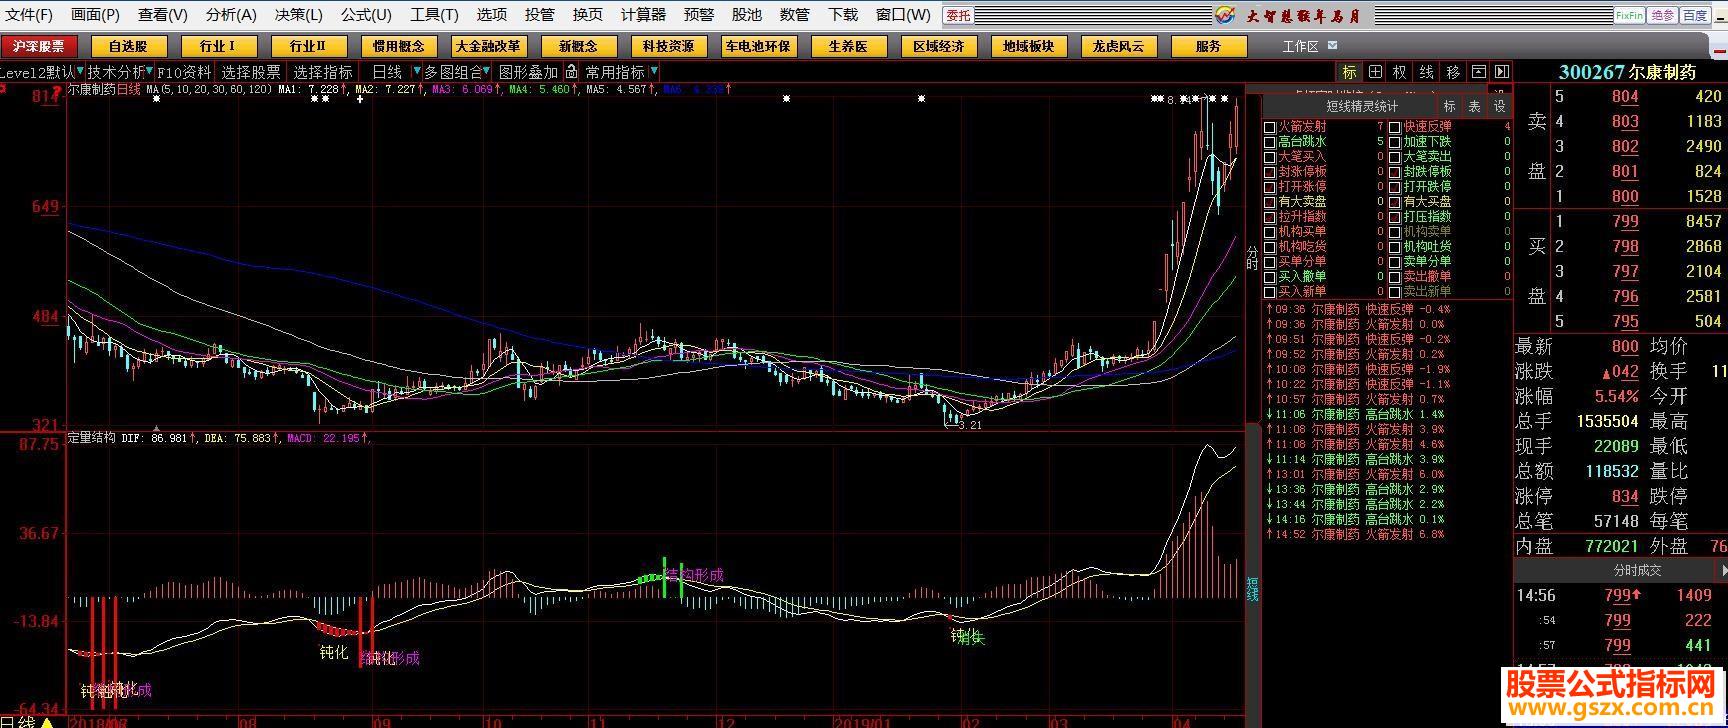The image size is (1728, 728).
Task: Click the 大智慧 logo icon
Action: tap(1226, 15)
